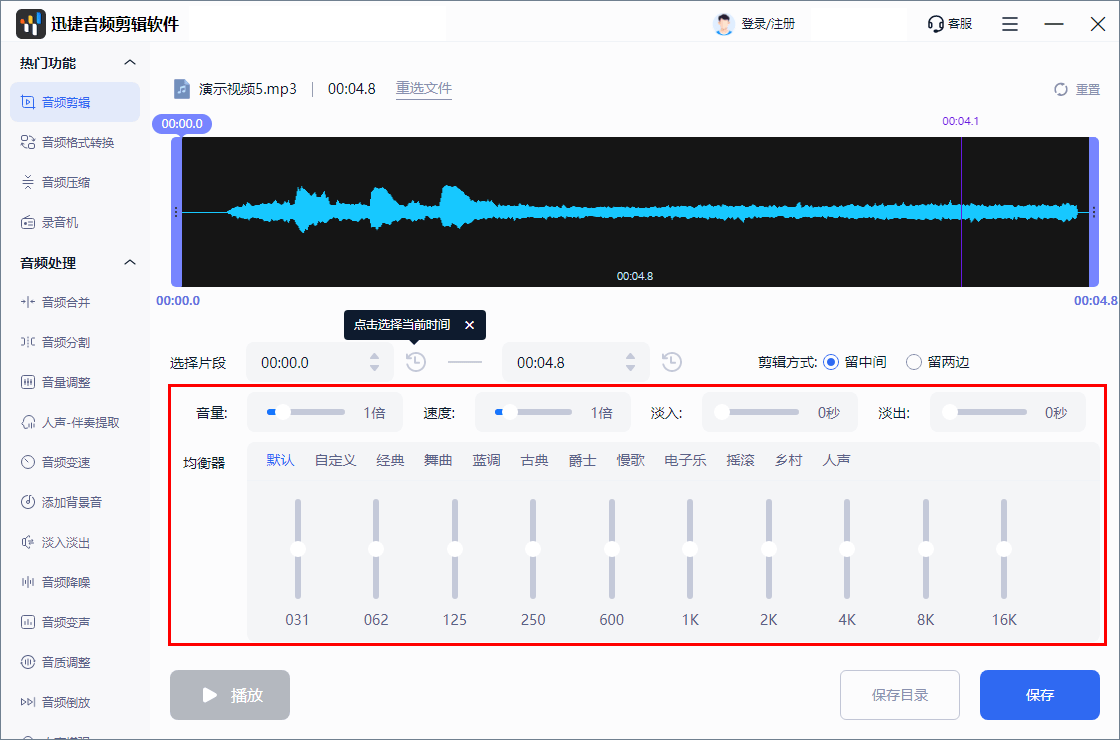Select the 慢歌 equalizer preset
Image resolution: width=1120 pixels, height=740 pixels.
point(631,460)
